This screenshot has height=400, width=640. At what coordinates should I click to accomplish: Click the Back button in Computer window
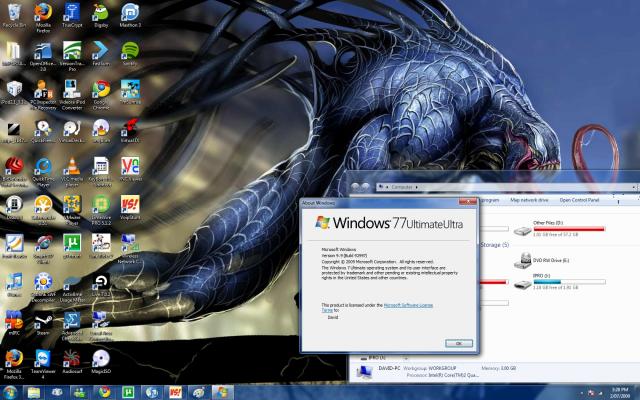[355, 187]
